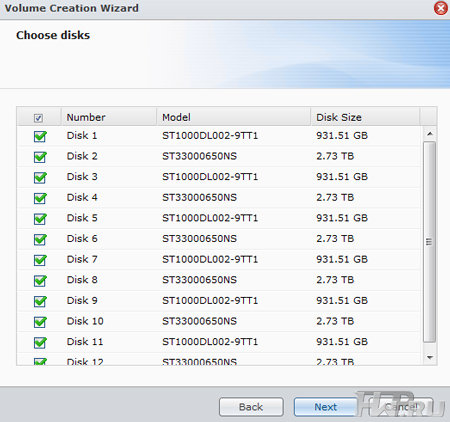450x422 pixels.
Task: Sort by the Disk Size column header
Action: click(365, 117)
